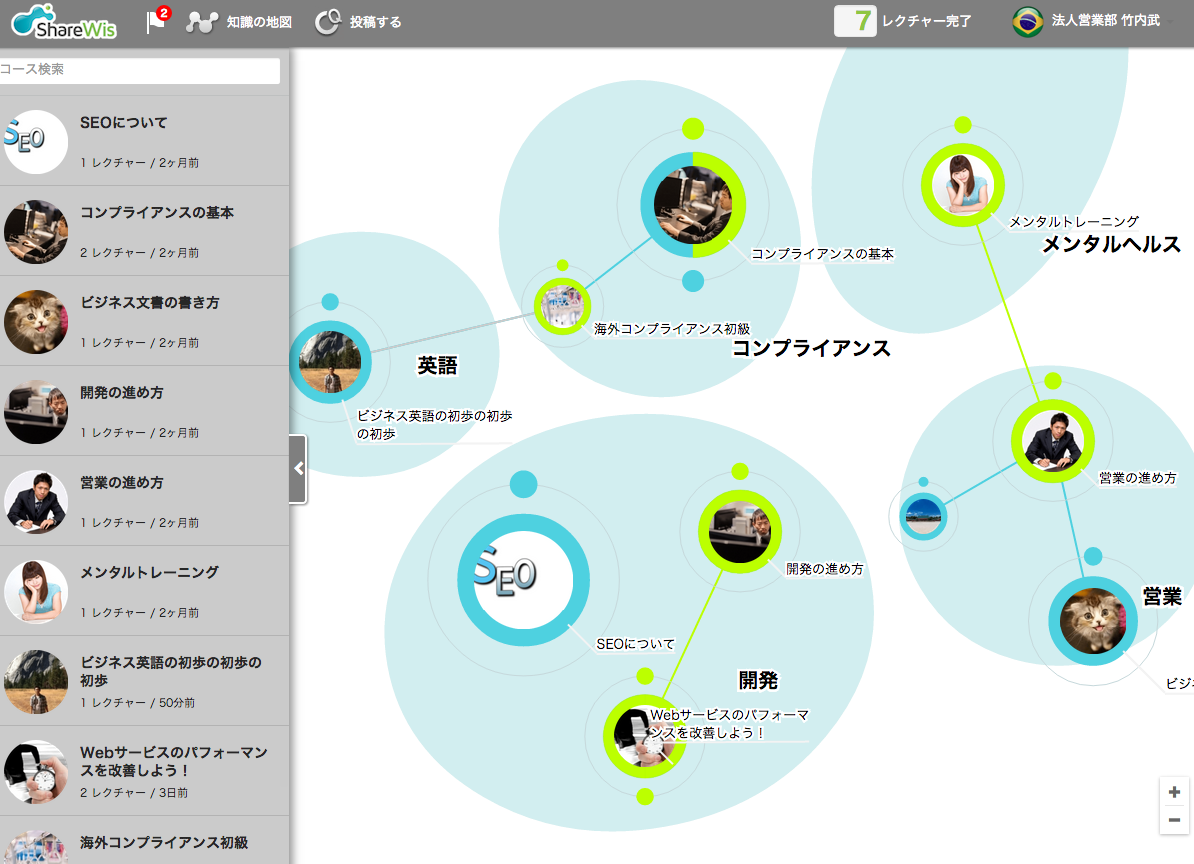The height and width of the screenshot is (864, 1194).
Task: Click the メンタルトレーニング node on map
Action: pyautogui.click(x=962, y=185)
